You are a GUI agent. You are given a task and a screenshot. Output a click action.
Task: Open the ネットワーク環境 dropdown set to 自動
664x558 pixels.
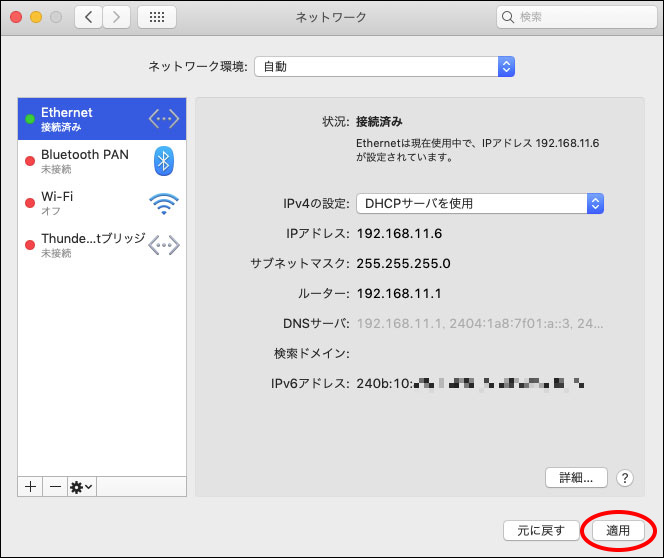(385, 66)
